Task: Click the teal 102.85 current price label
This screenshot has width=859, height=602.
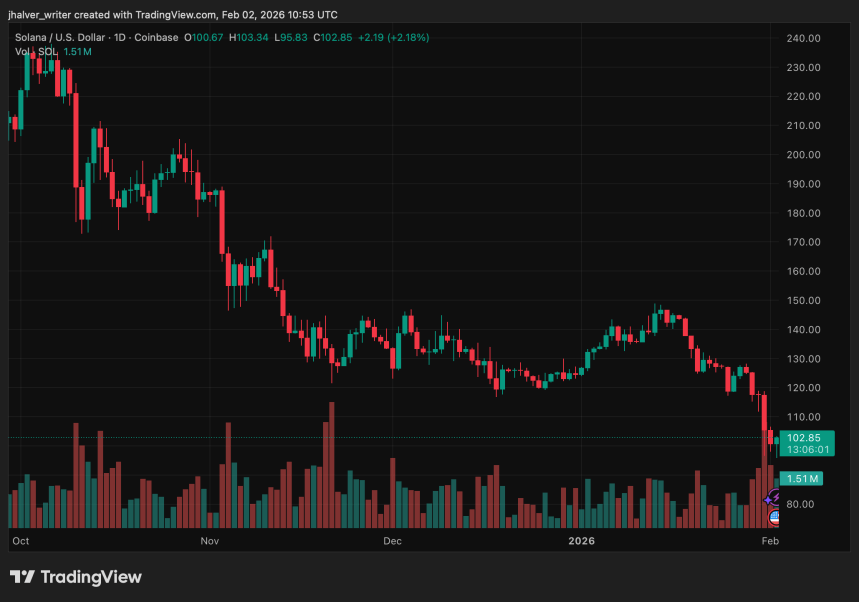Action: [806, 438]
